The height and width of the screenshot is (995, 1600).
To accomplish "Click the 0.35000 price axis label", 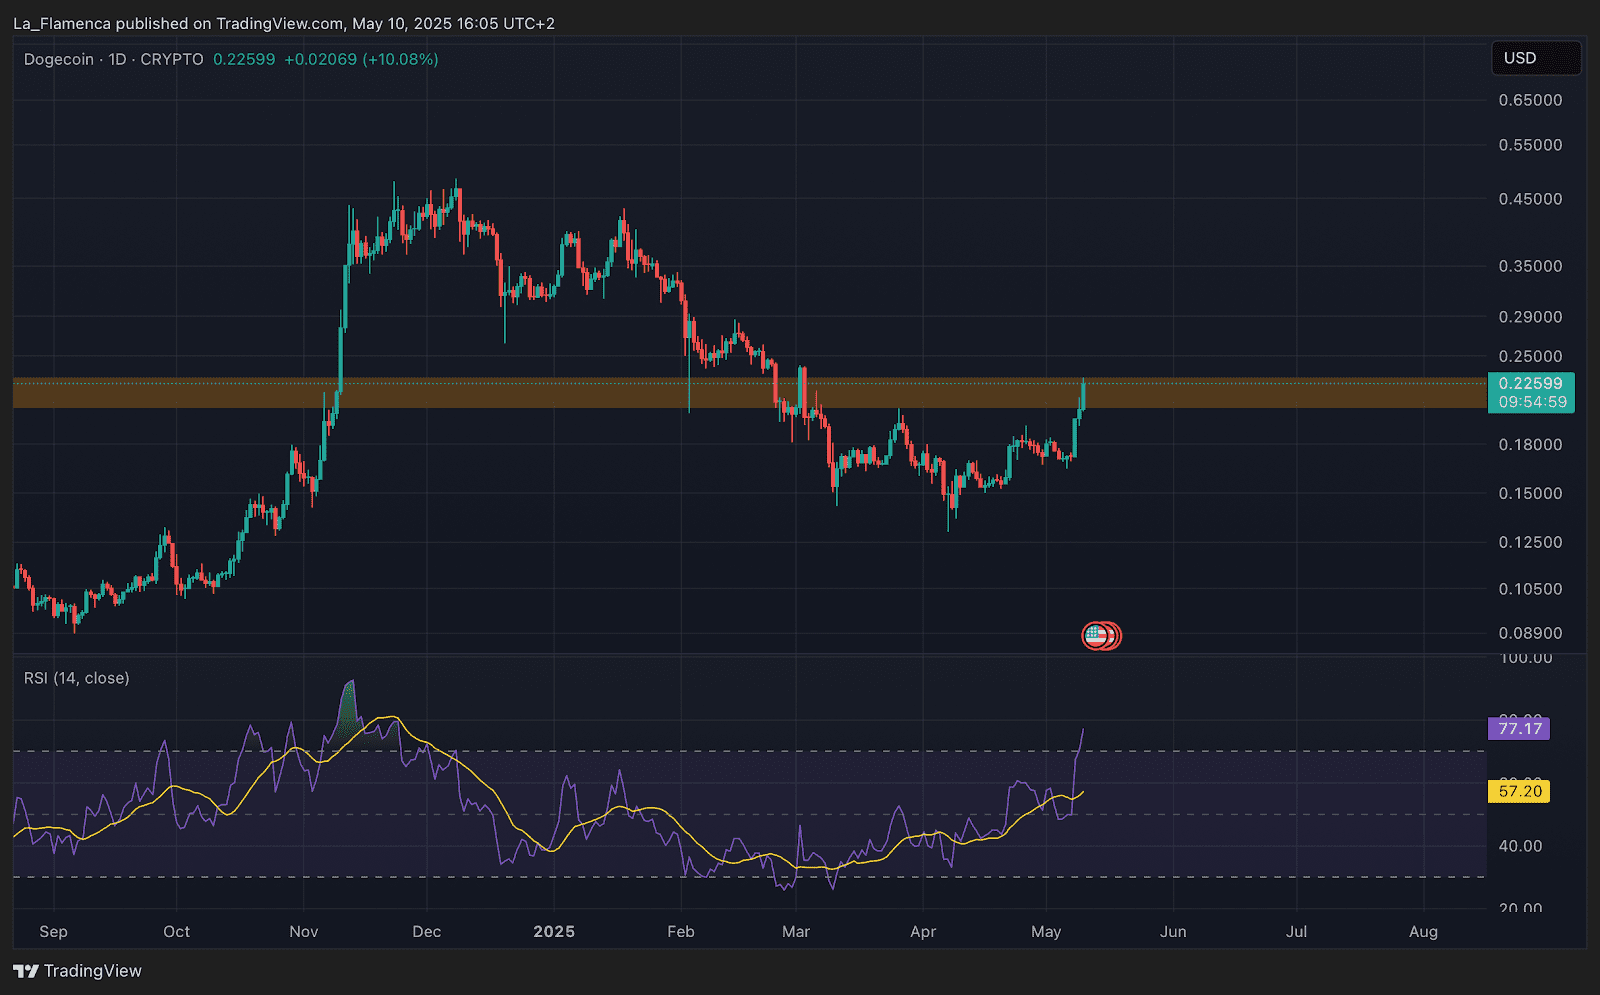I will click(1530, 266).
